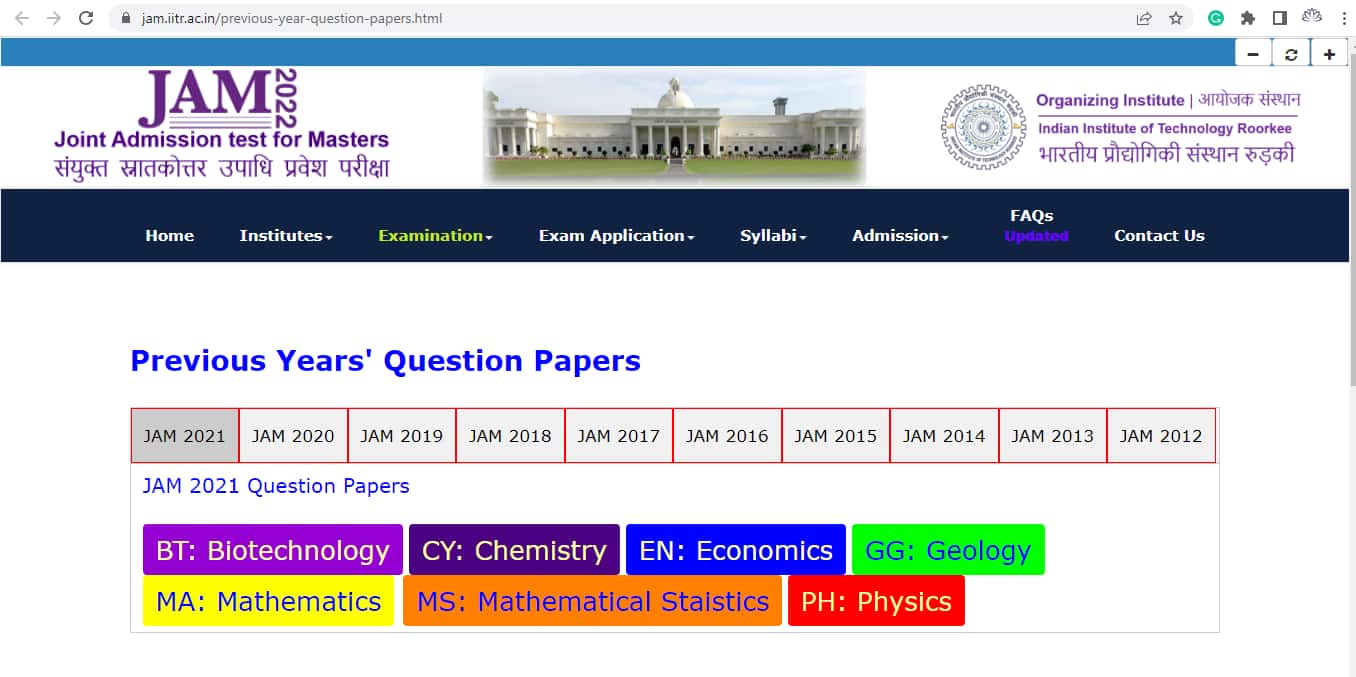This screenshot has height=677, width=1356.
Task: Click the JAM 2021 Question Papers text
Action: tap(276, 486)
